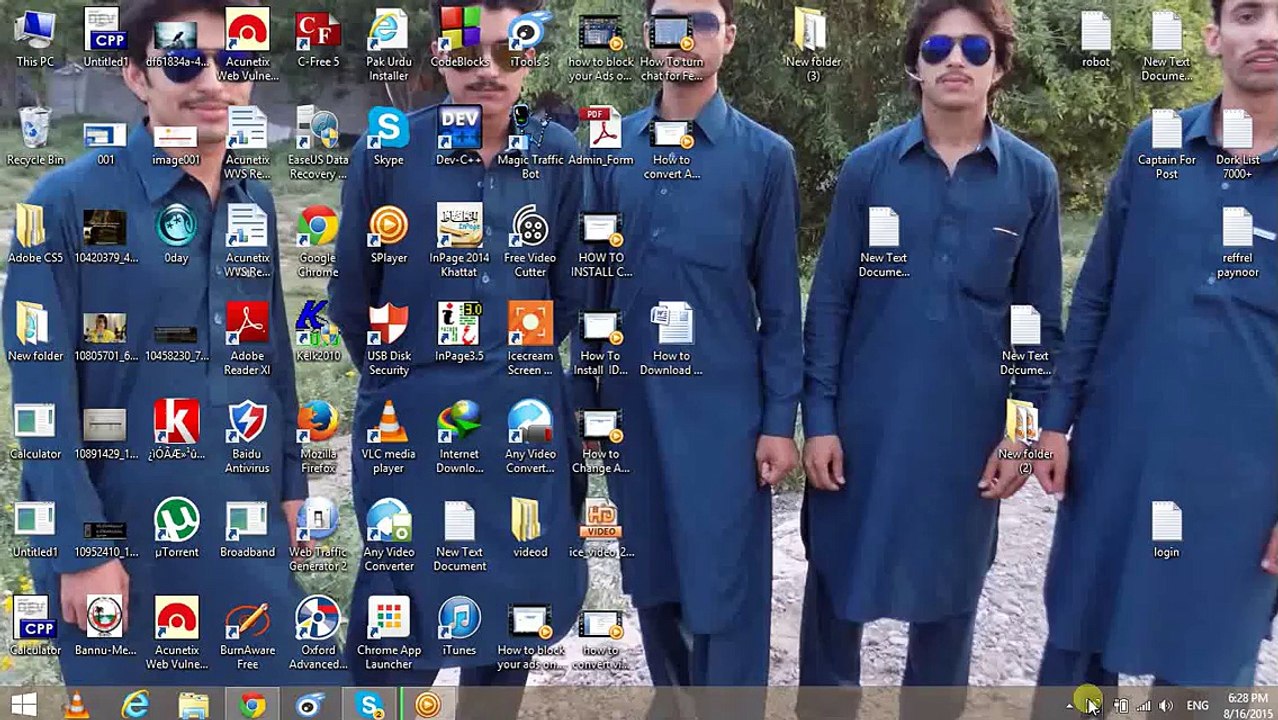This screenshot has height=720, width=1278.
Task: Open µTorrent desktop shortcut
Action: click(x=176, y=530)
